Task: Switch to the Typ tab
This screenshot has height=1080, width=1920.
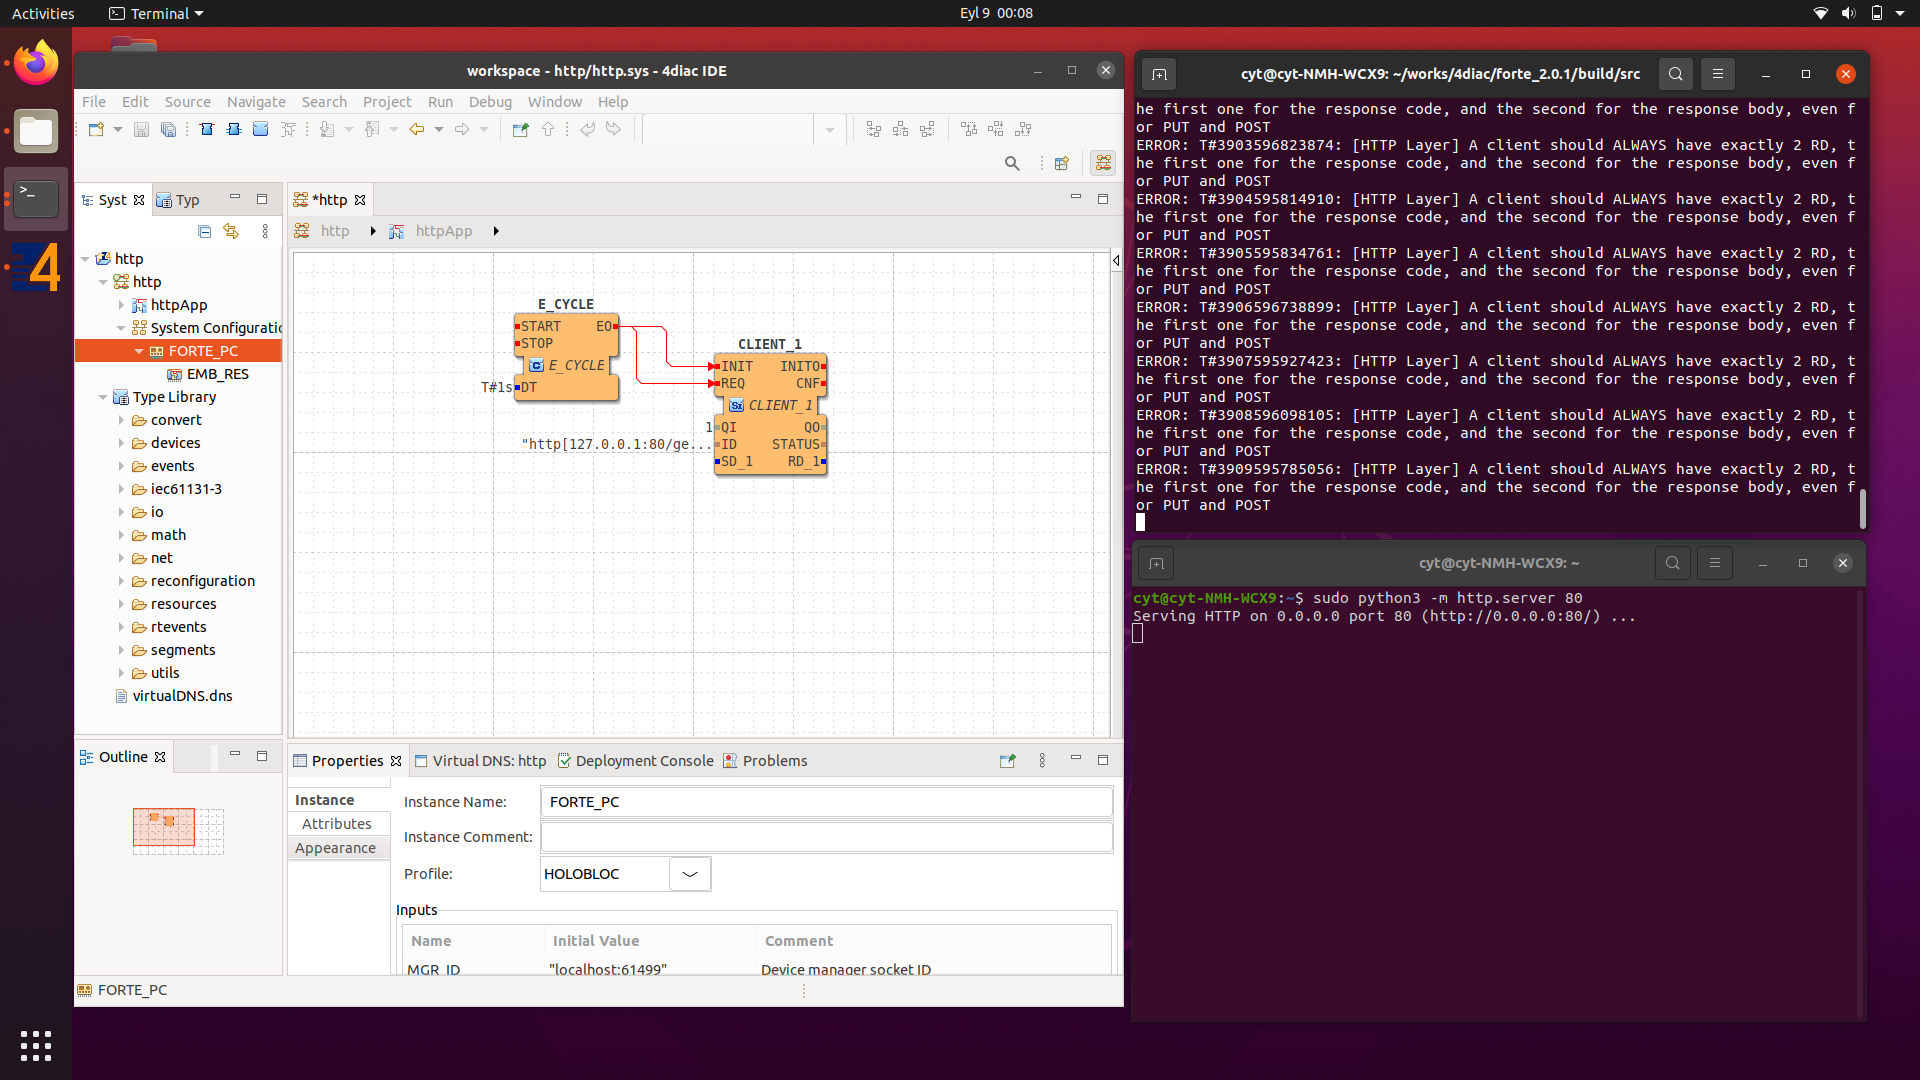Action: pos(178,200)
